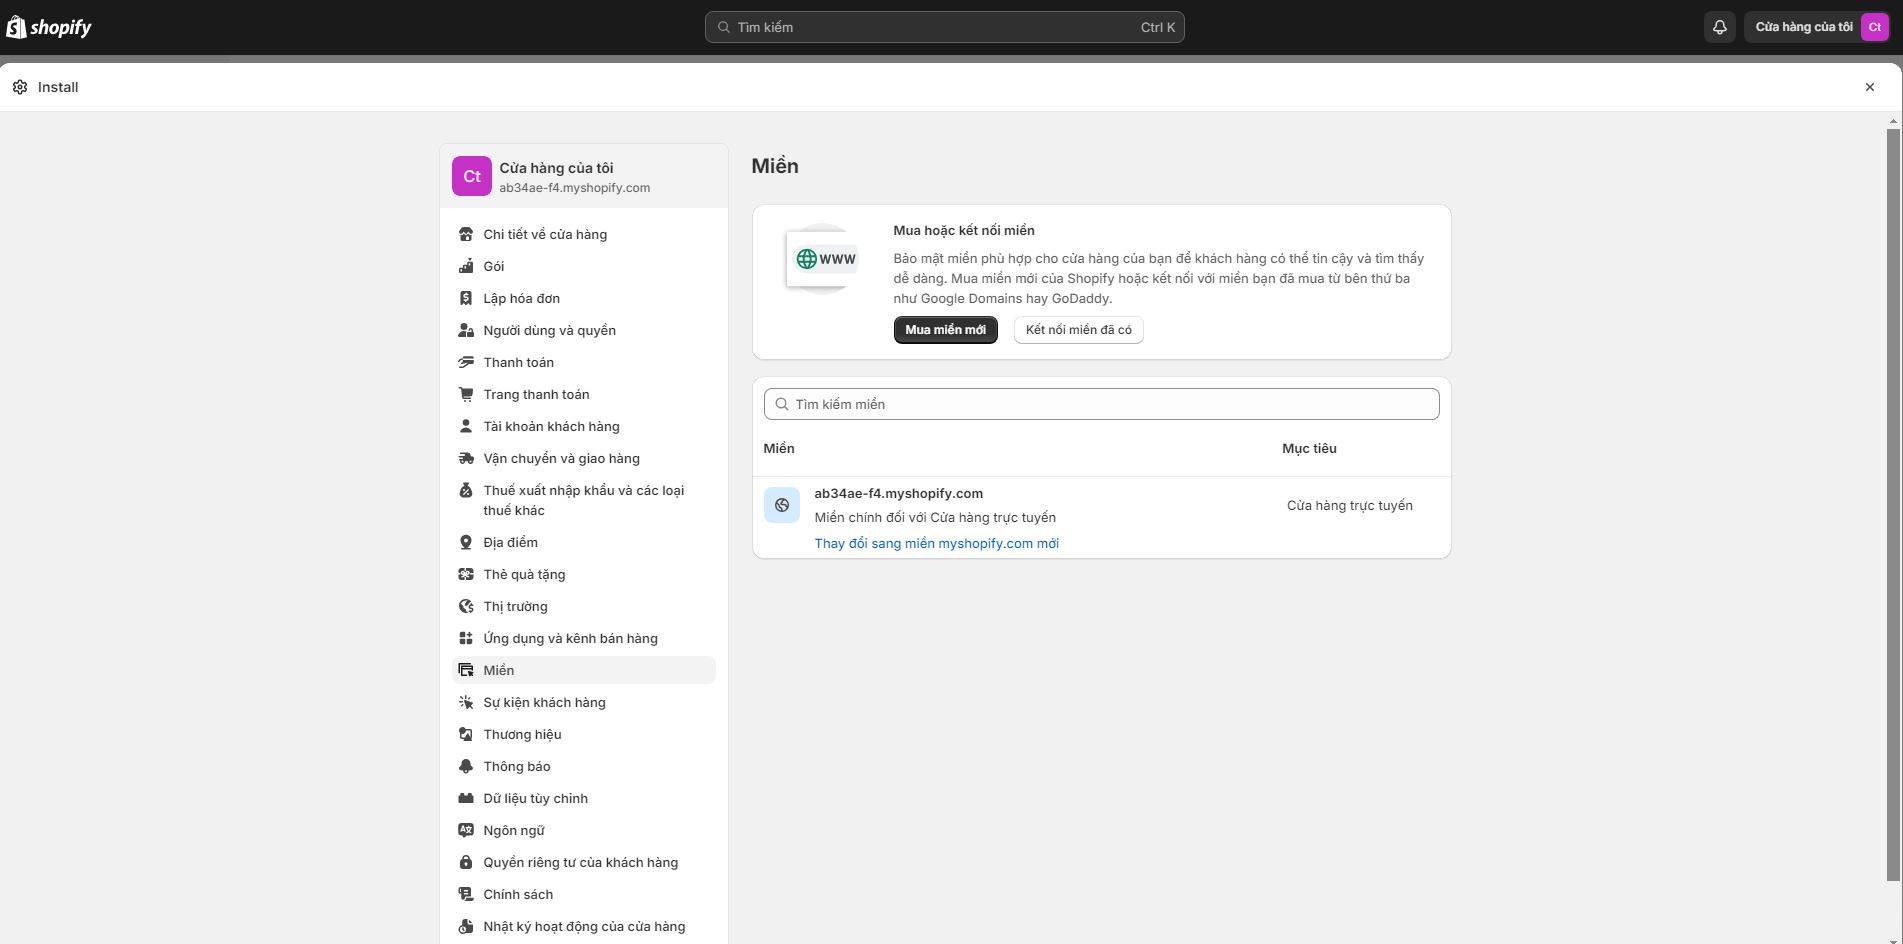
Task: Go to Người dùng và quyền section
Action: click(x=549, y=330)
